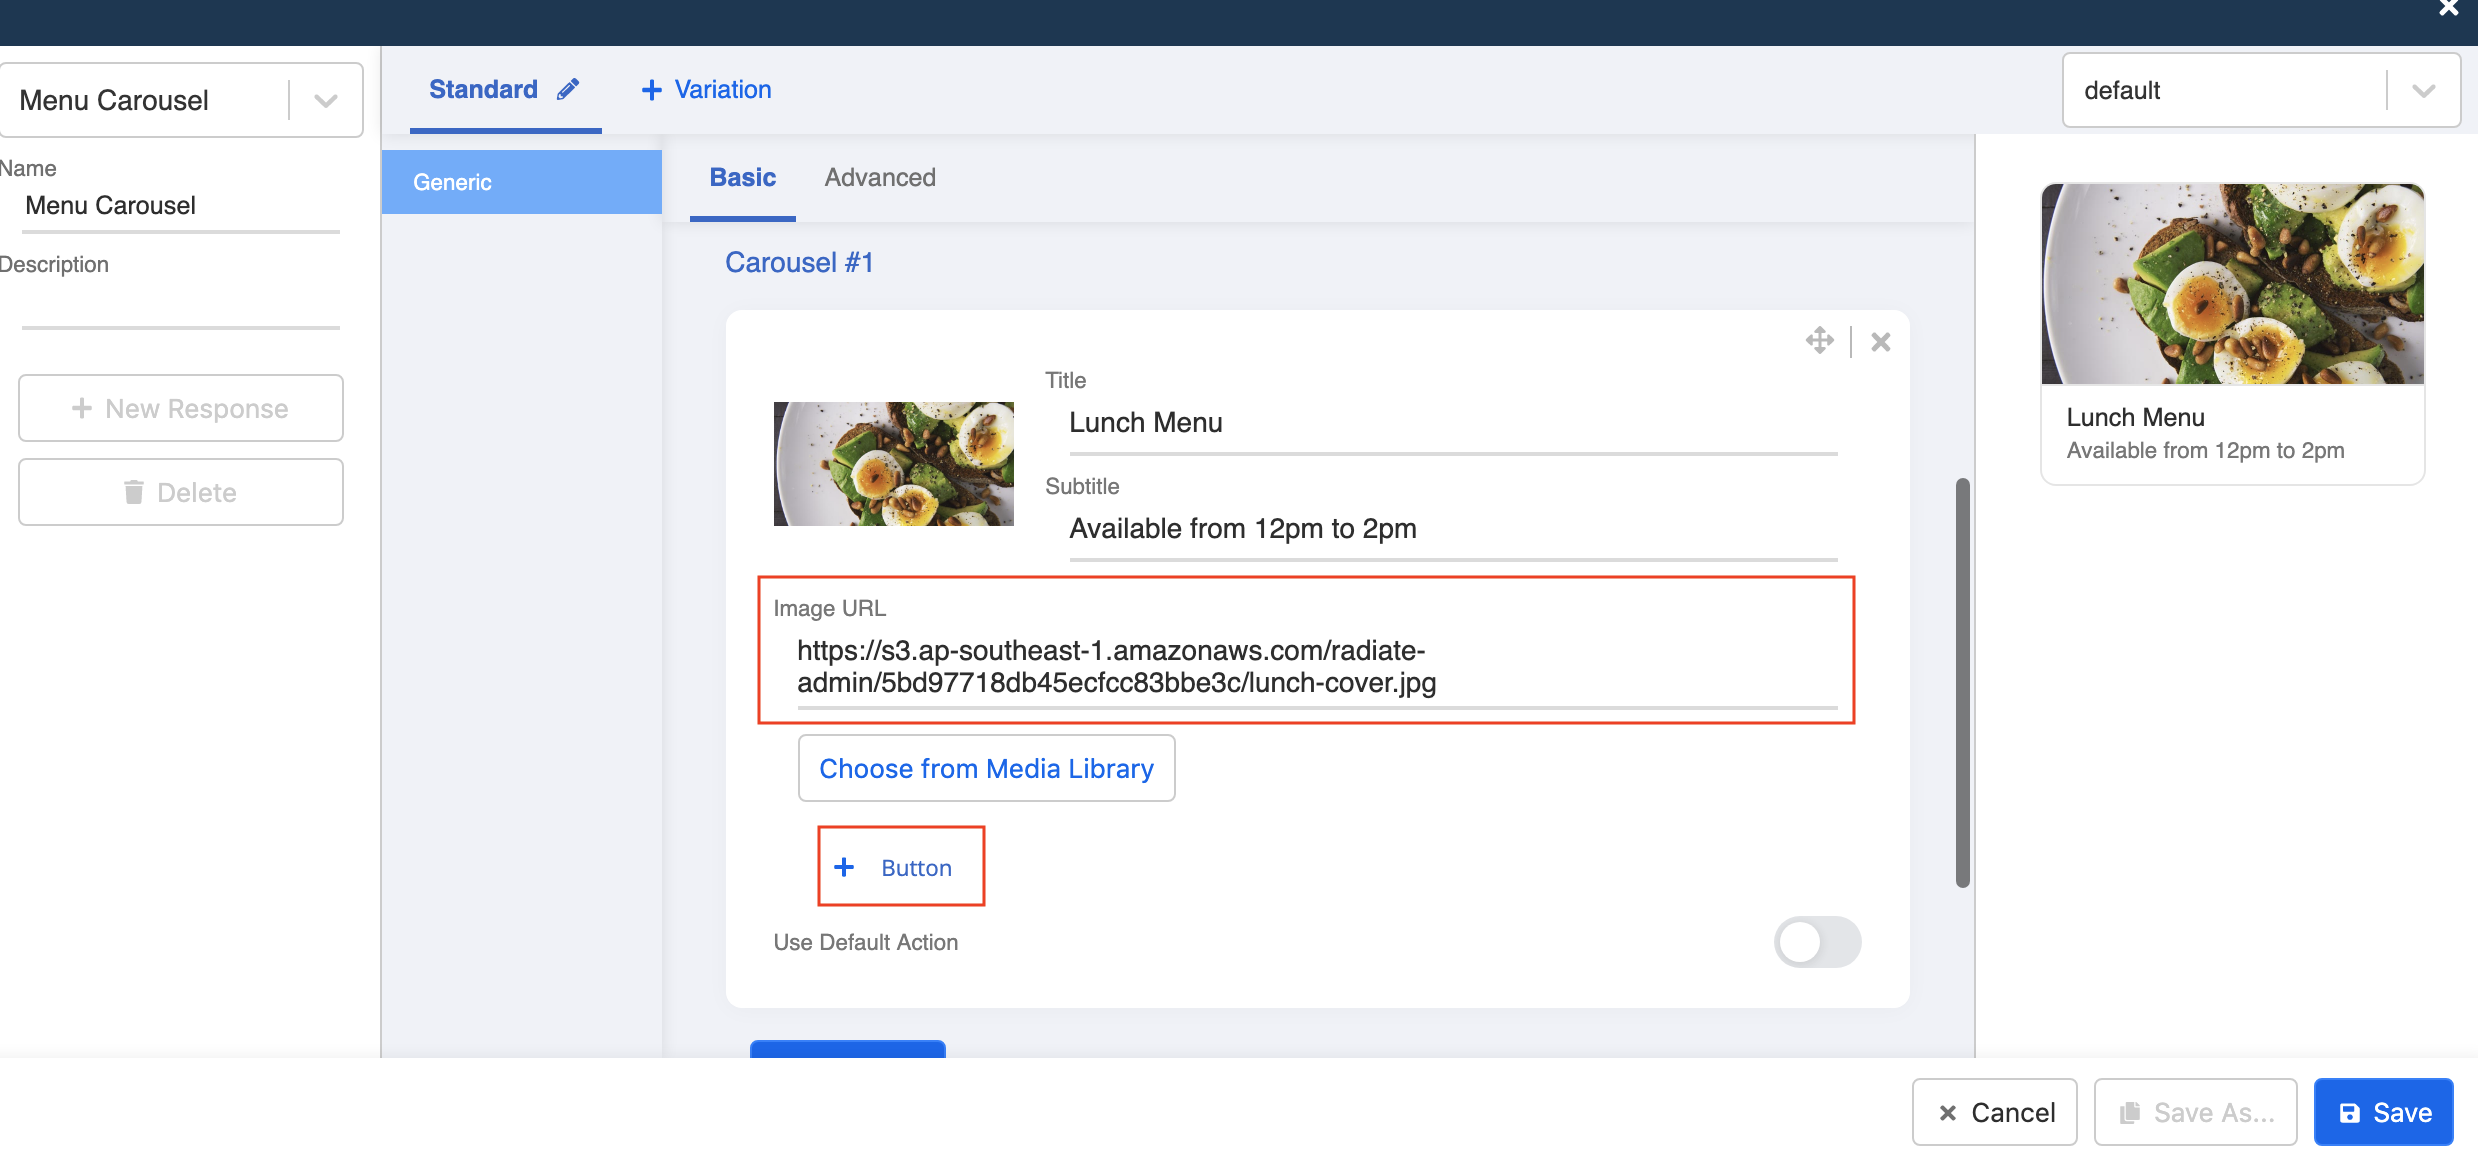Expand the Menu Carousel dropdown
Viewport: 2478px width, 1164px height.
(x=325, y=100)
